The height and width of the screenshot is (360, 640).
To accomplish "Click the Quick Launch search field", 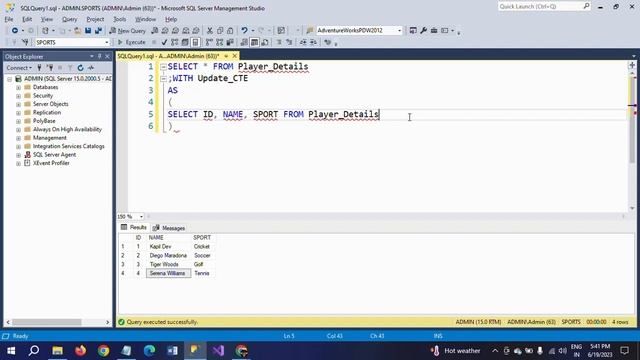I will [544, 7].
